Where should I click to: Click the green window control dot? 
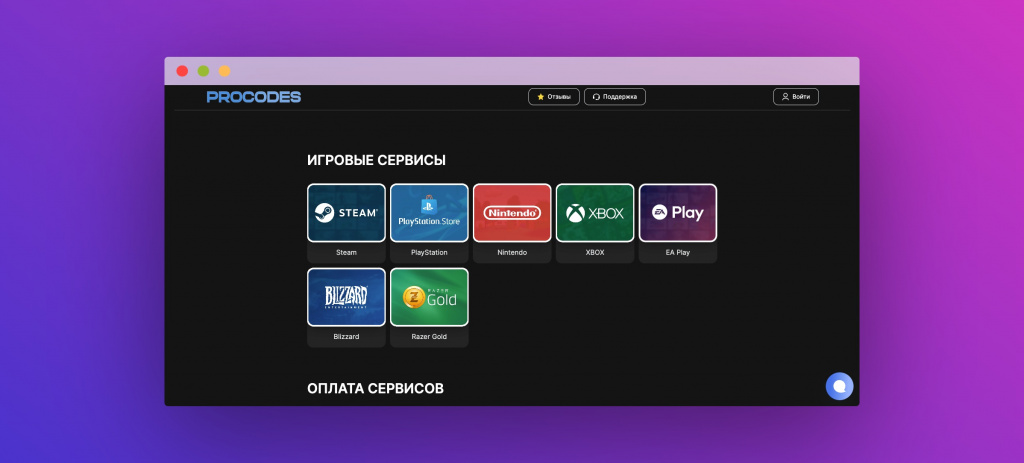point(203,71)
